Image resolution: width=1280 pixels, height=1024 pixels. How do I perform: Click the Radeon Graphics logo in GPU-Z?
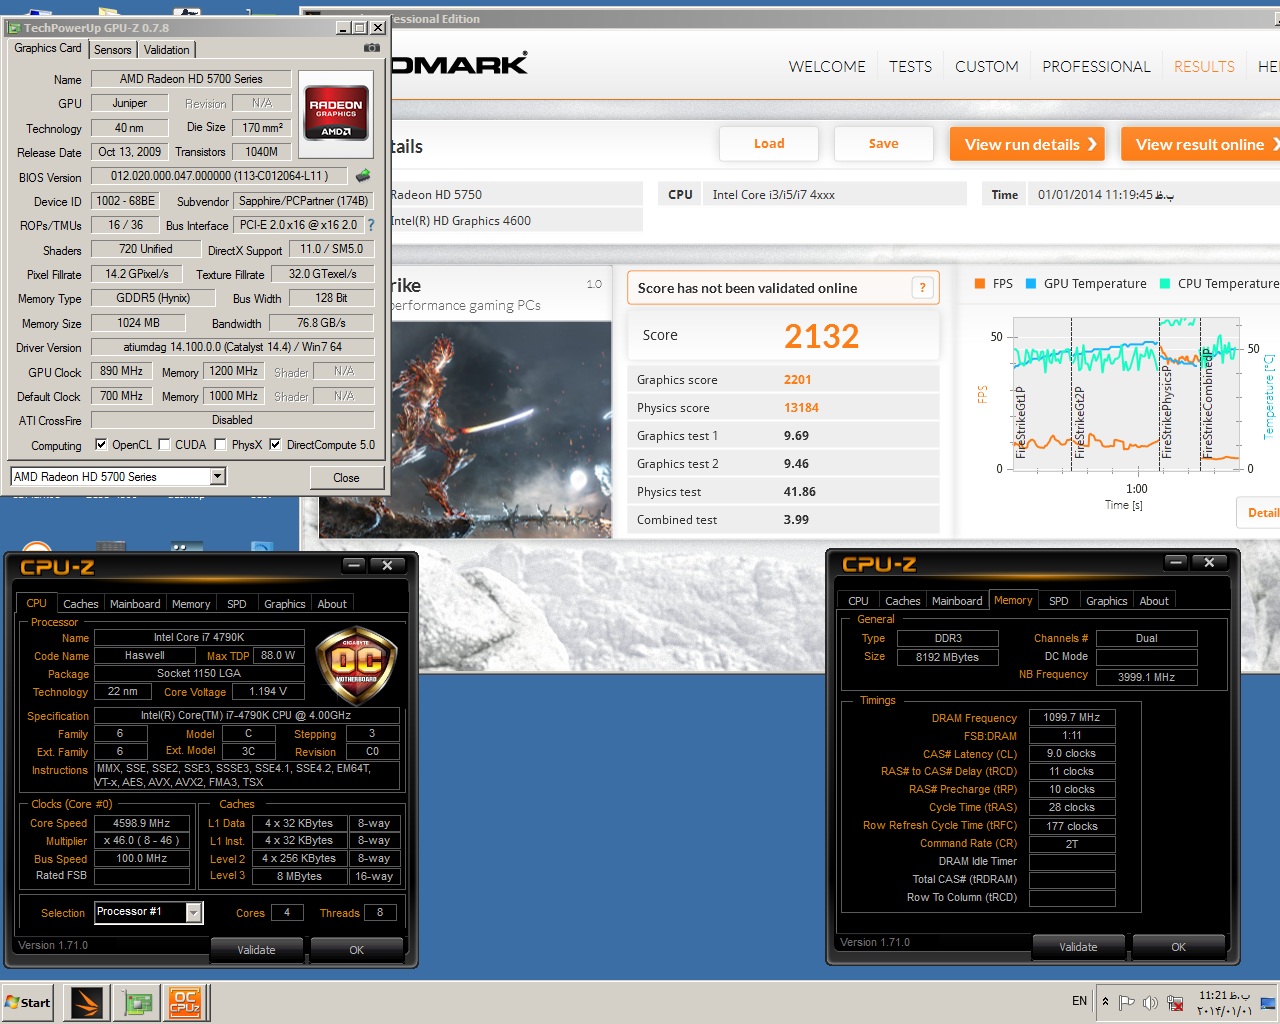pyautogui.click(x=336, y=113)
